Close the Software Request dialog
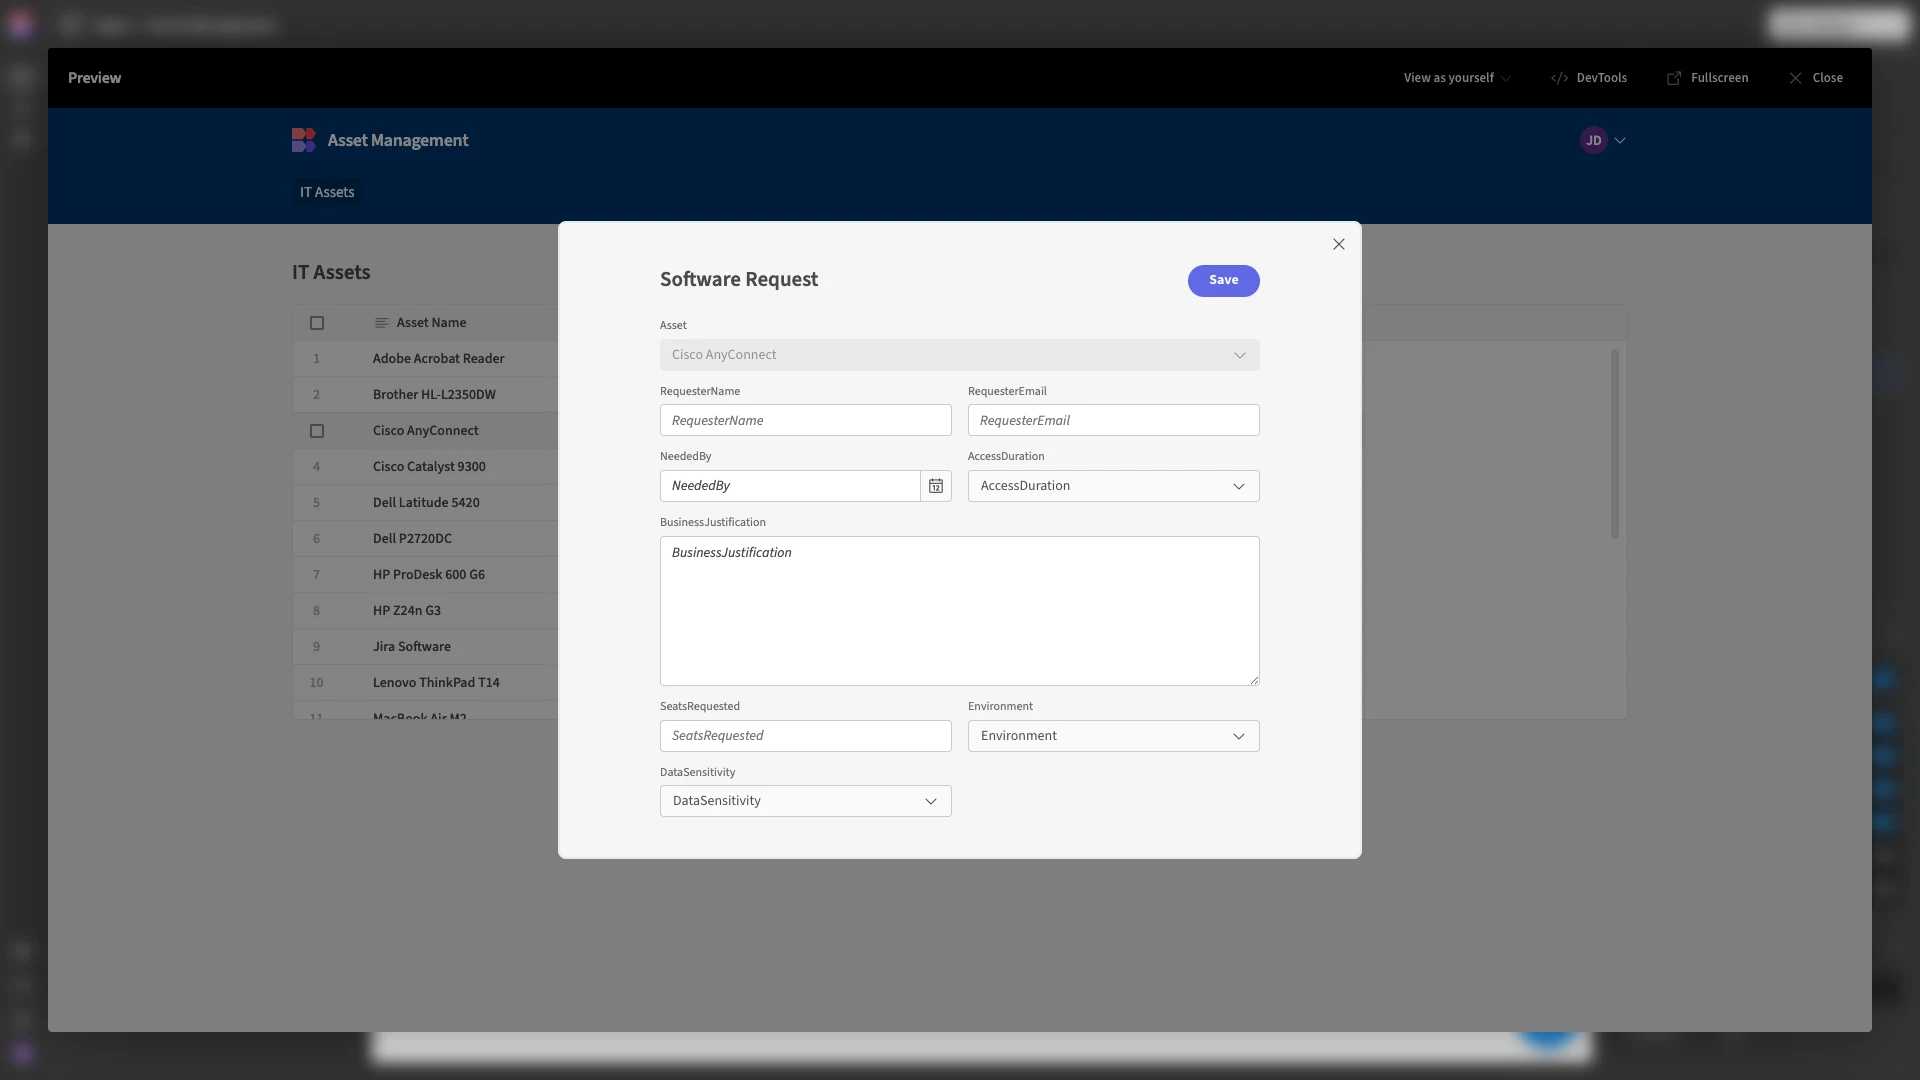1920x1080 pixels. [1339, 244]
